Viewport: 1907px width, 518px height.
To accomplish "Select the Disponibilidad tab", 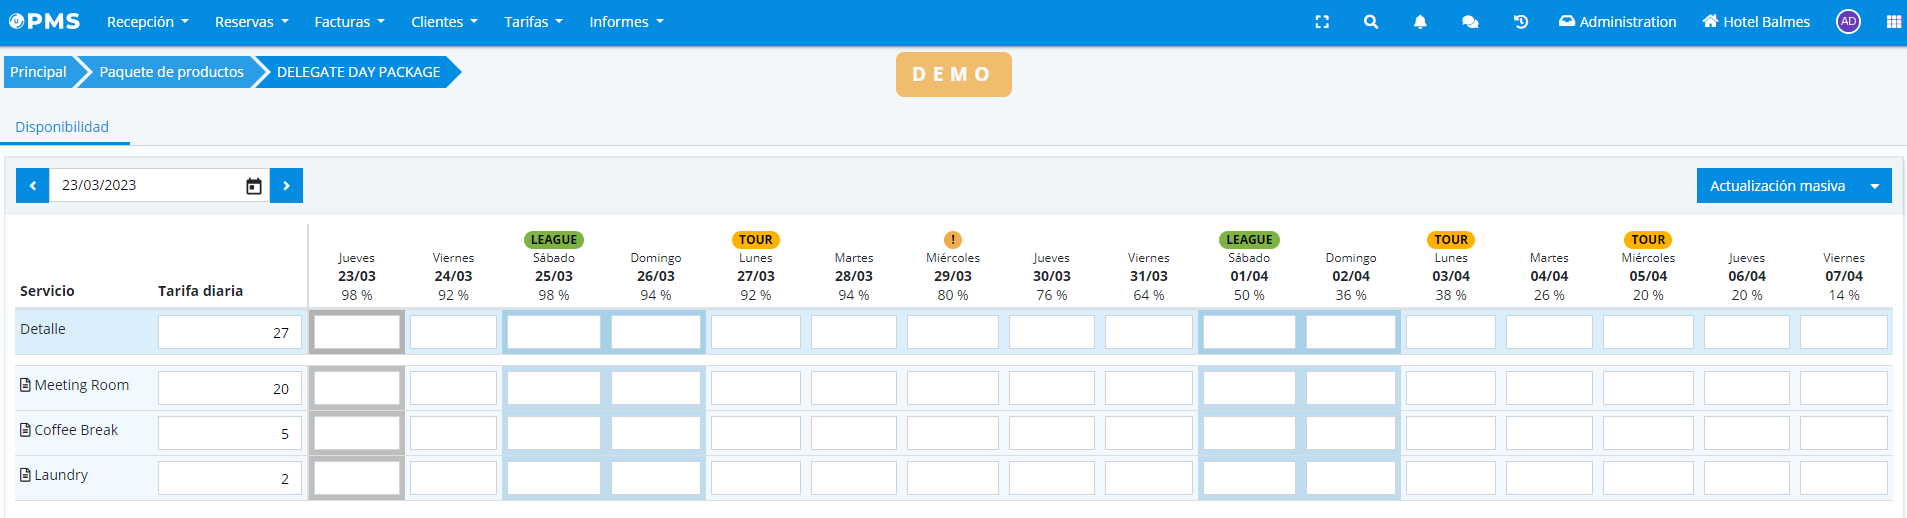I will pyautogui.click(x=62, y=127).
